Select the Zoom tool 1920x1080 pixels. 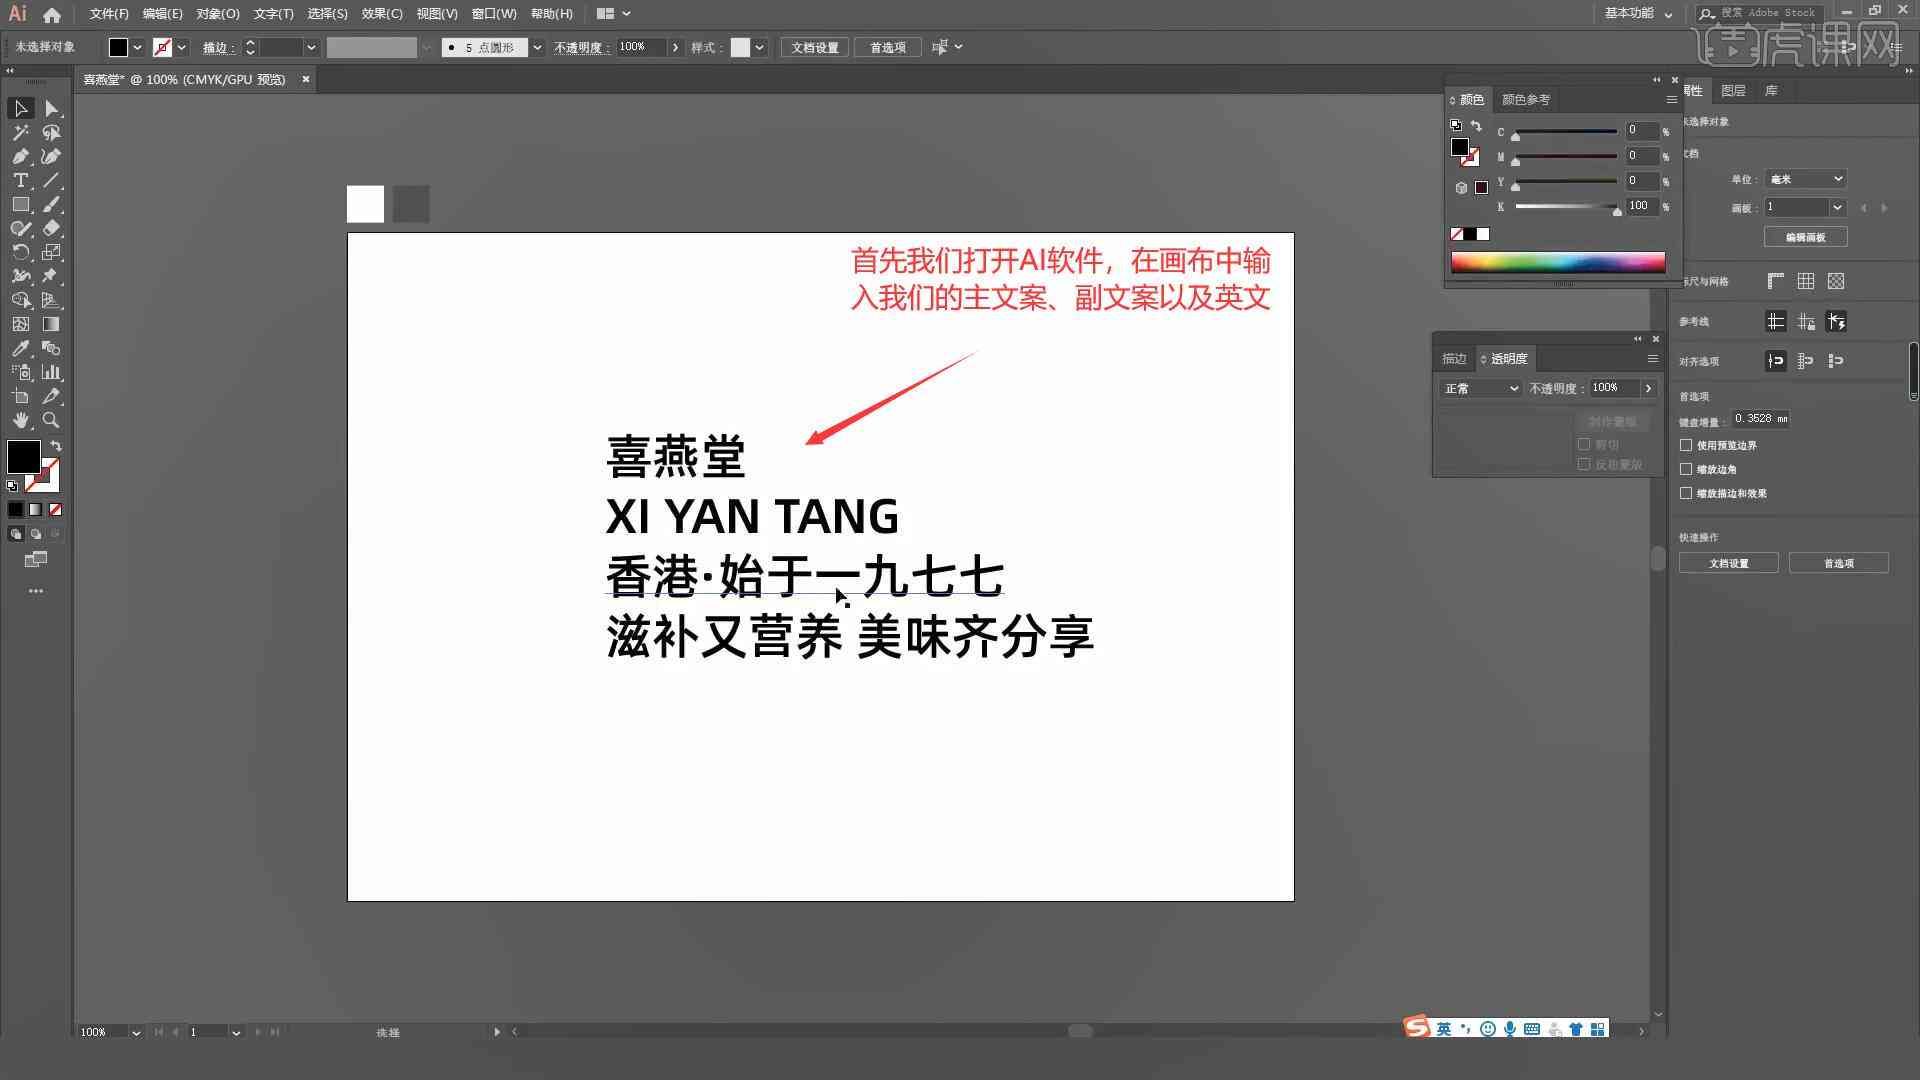[x=50, y=419]
